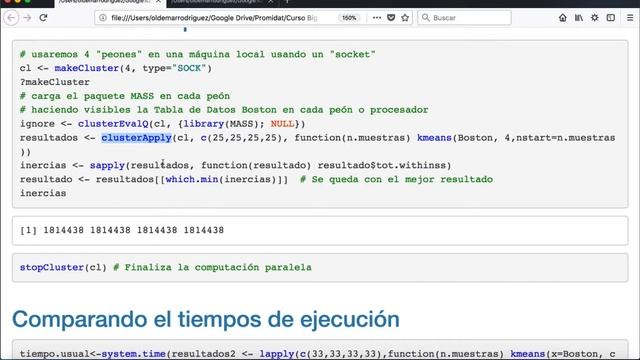
Task: Bookmark this page with the star
Action: (x=405, y=18)
